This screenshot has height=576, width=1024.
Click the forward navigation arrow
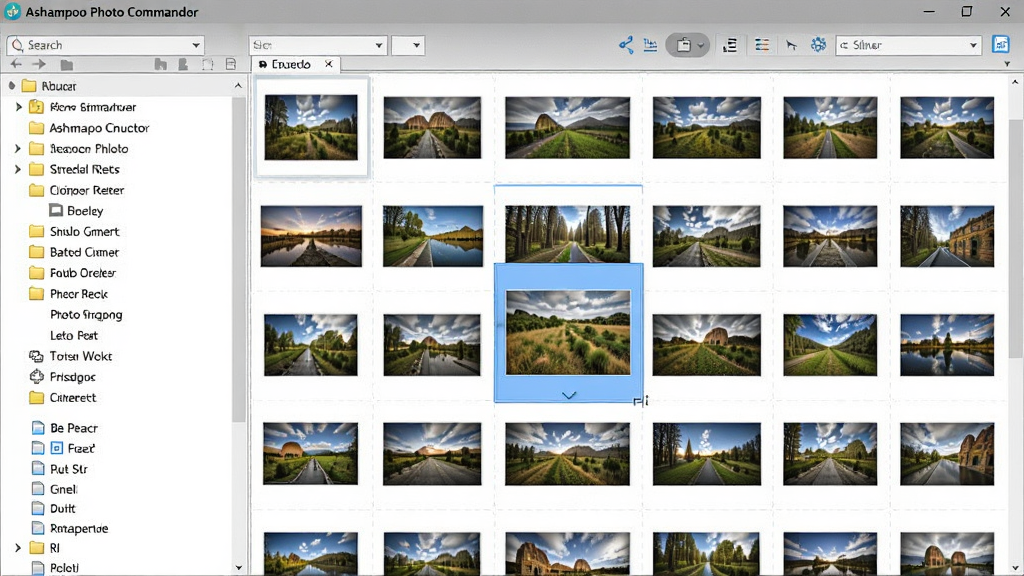[x=39, y=64]
